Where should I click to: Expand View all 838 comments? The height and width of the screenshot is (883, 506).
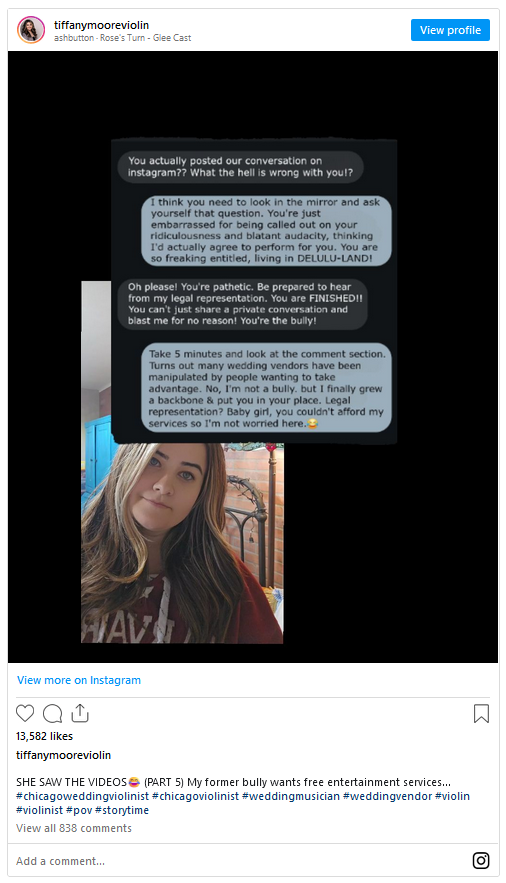click(74, 828)
